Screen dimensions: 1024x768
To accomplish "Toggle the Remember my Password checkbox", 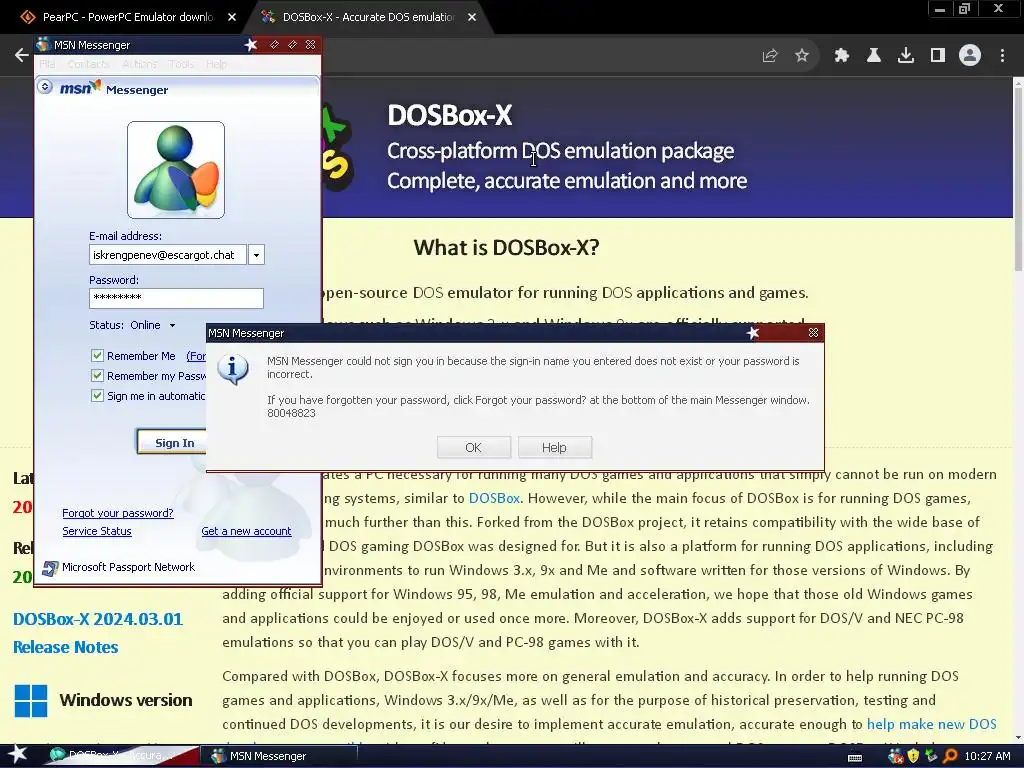I will 97,376.
